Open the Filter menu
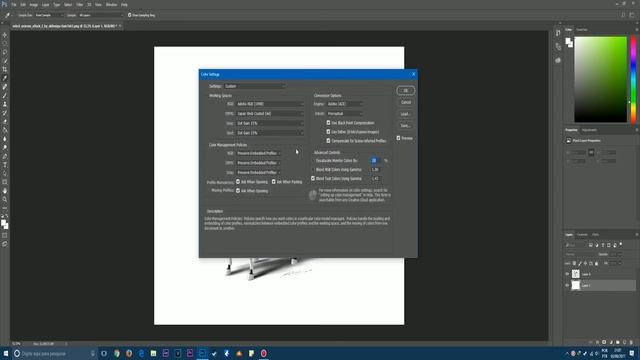Screen dimensions: 640x360 click(x=80, y=4)
